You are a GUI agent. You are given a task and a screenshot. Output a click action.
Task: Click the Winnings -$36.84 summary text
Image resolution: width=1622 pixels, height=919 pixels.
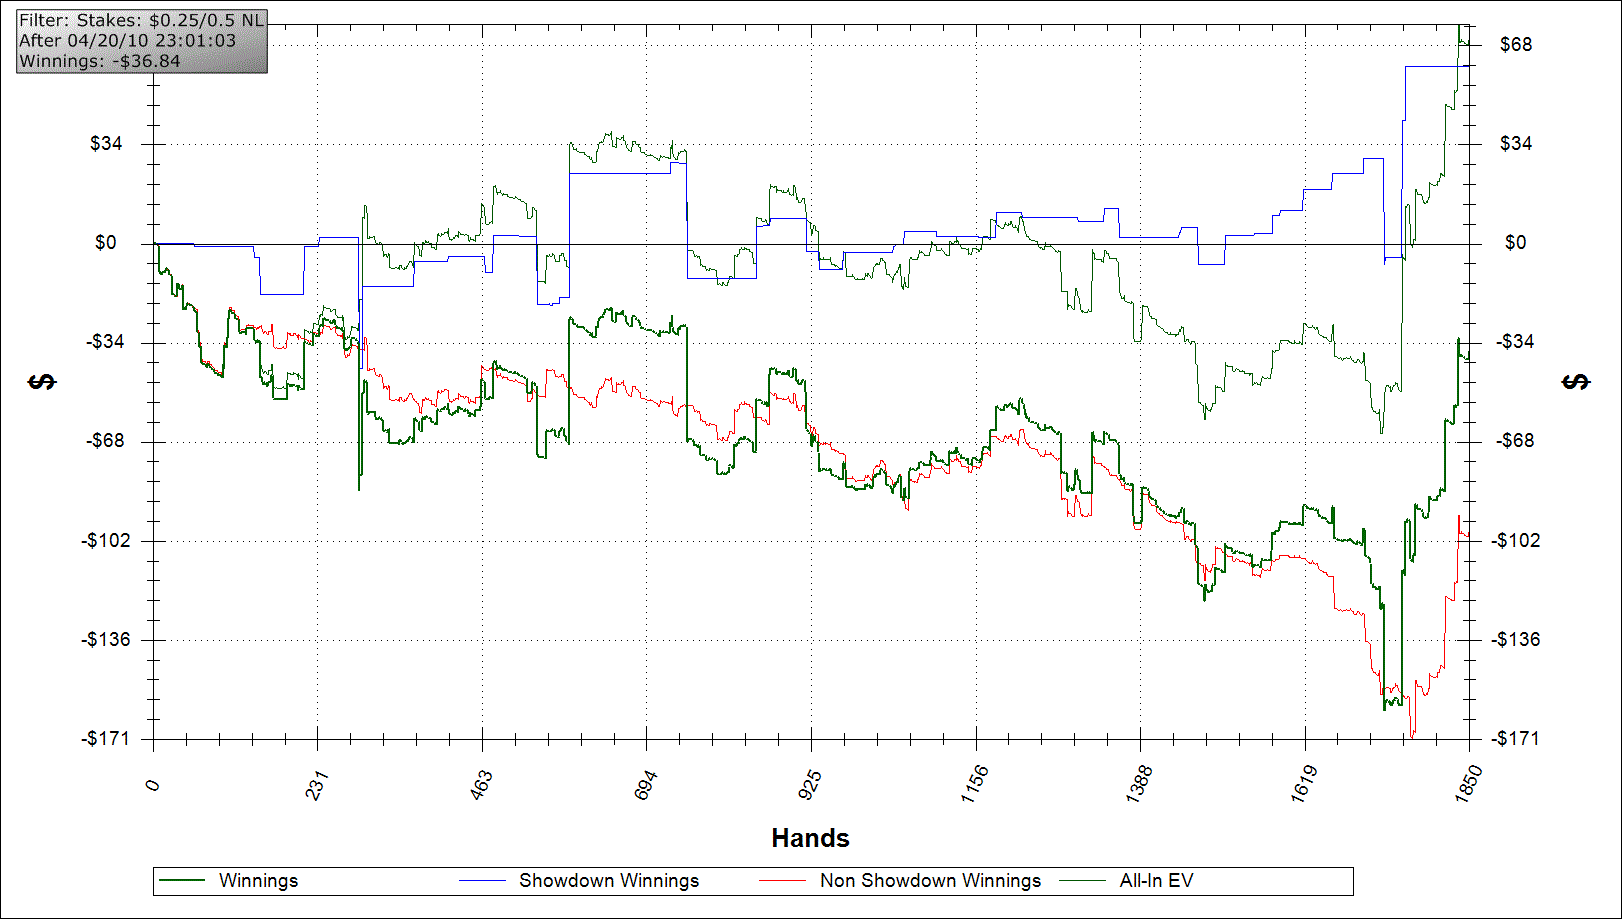(100, 61)
